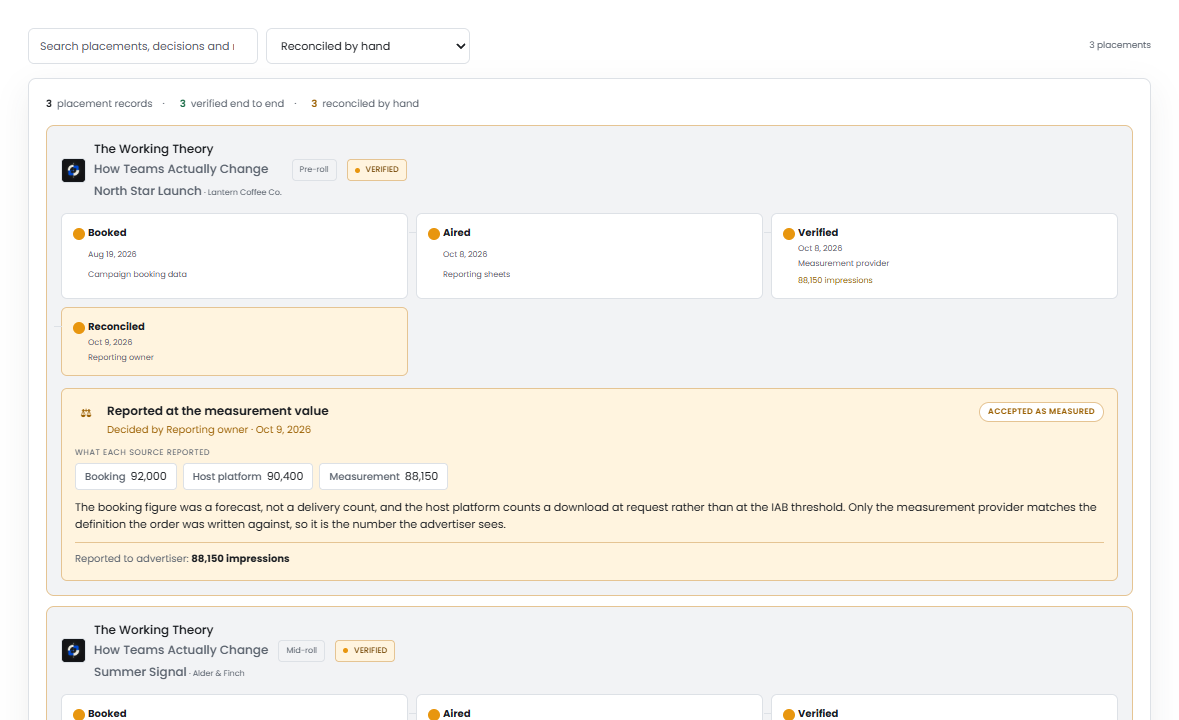The height and width of the screenshot is (720, 1179).
Task: Click the orange dot on the Reconciled stage
Action: (x=78, y=328)
